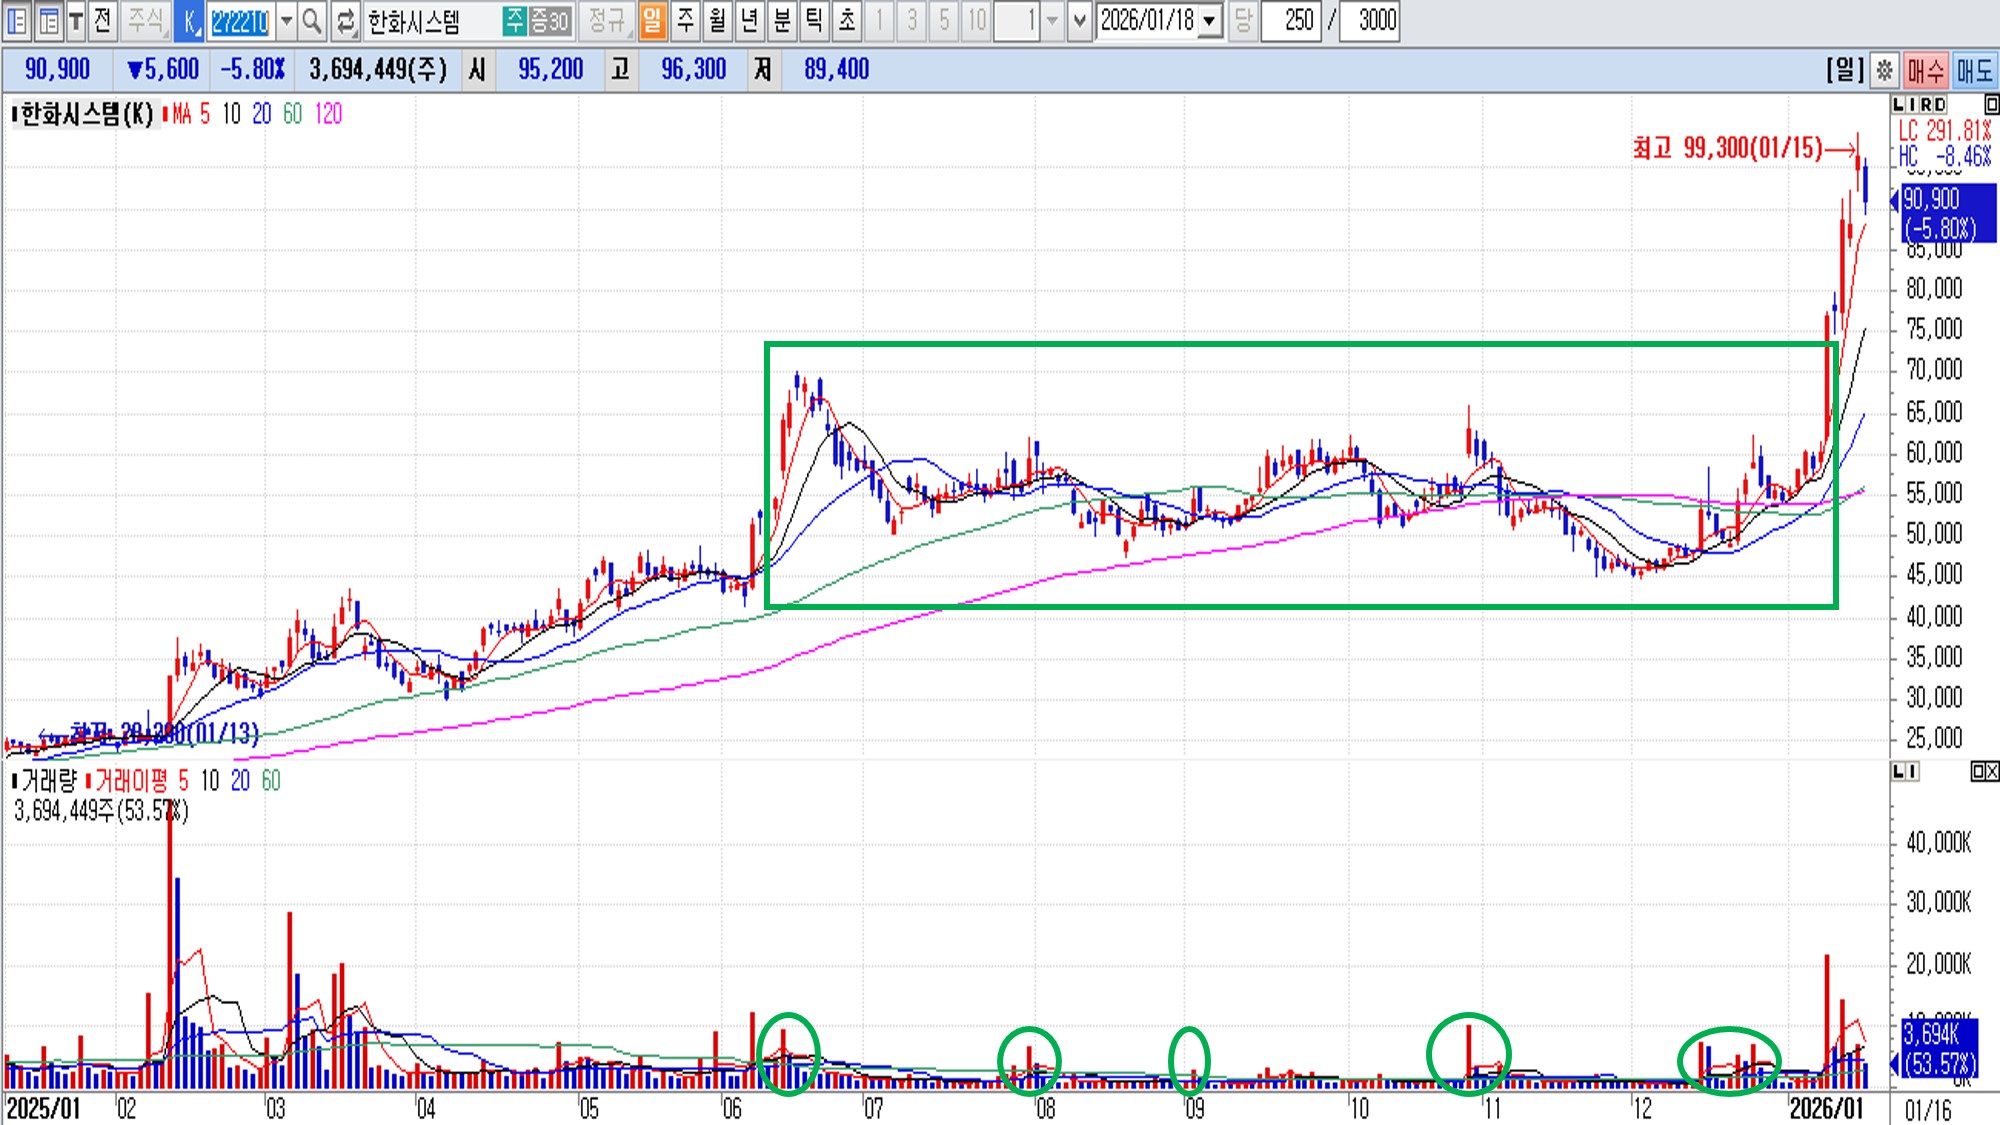Click the refresh/sync arrows icon
The width and height of the screenshot is (2000, 1125).
pos(345,20)
